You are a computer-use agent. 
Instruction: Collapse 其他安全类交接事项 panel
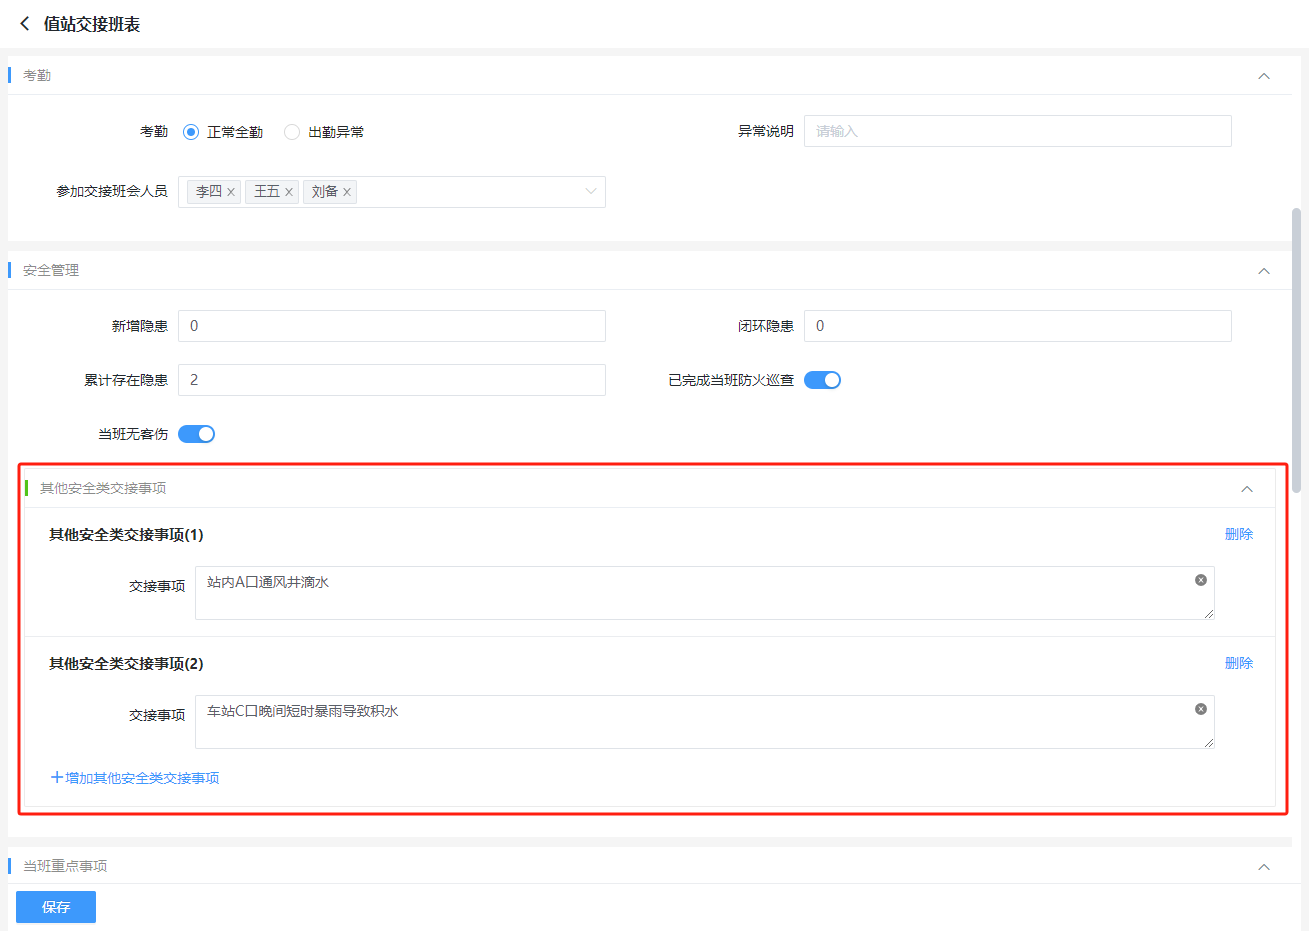[x=1247, y=489]
